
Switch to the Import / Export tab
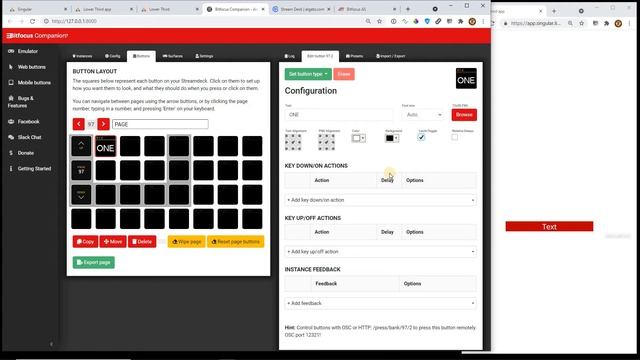click(391, 56)
